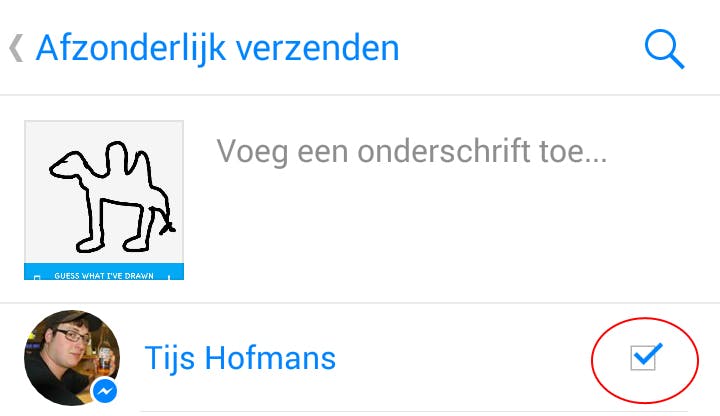
Task: Click the lightning bolt Messenger logo
Action: point(105,391)
